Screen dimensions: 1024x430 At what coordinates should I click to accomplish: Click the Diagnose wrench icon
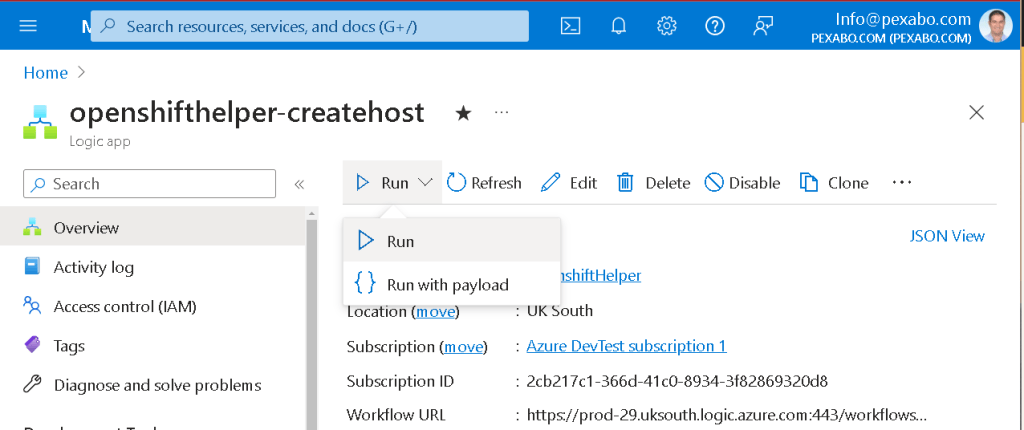32,384
